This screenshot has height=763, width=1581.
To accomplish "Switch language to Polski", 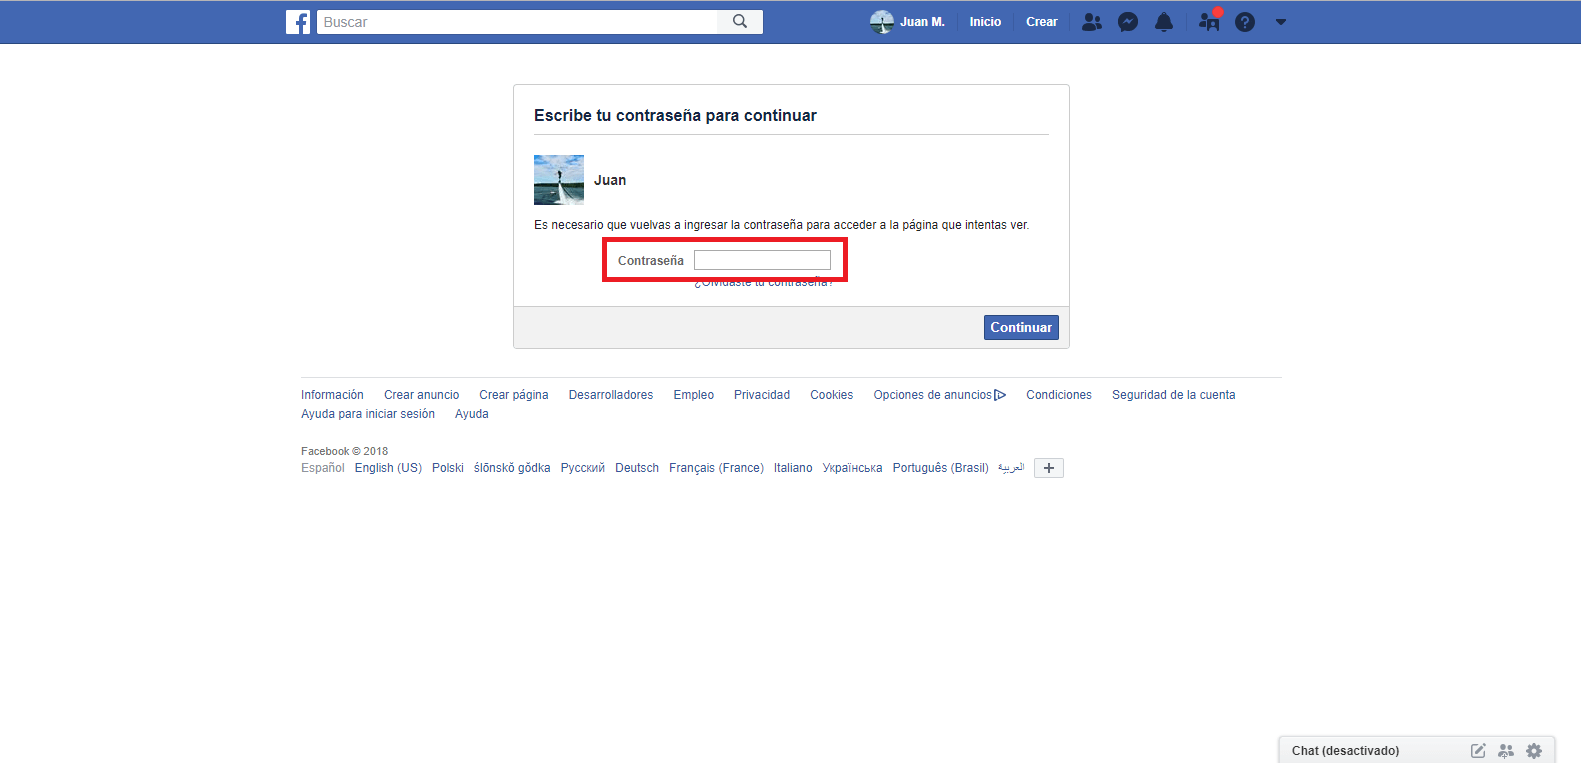I will point(448,468).
